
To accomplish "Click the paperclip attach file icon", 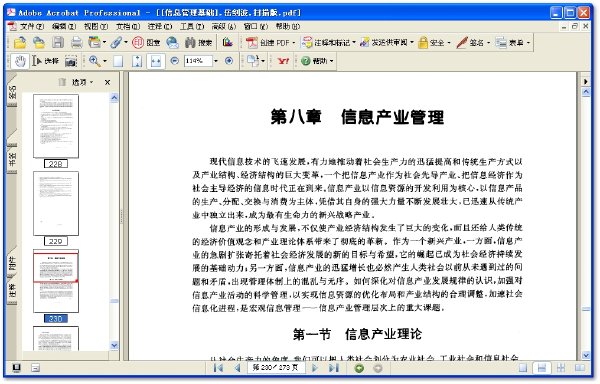I will pos(116,42).
